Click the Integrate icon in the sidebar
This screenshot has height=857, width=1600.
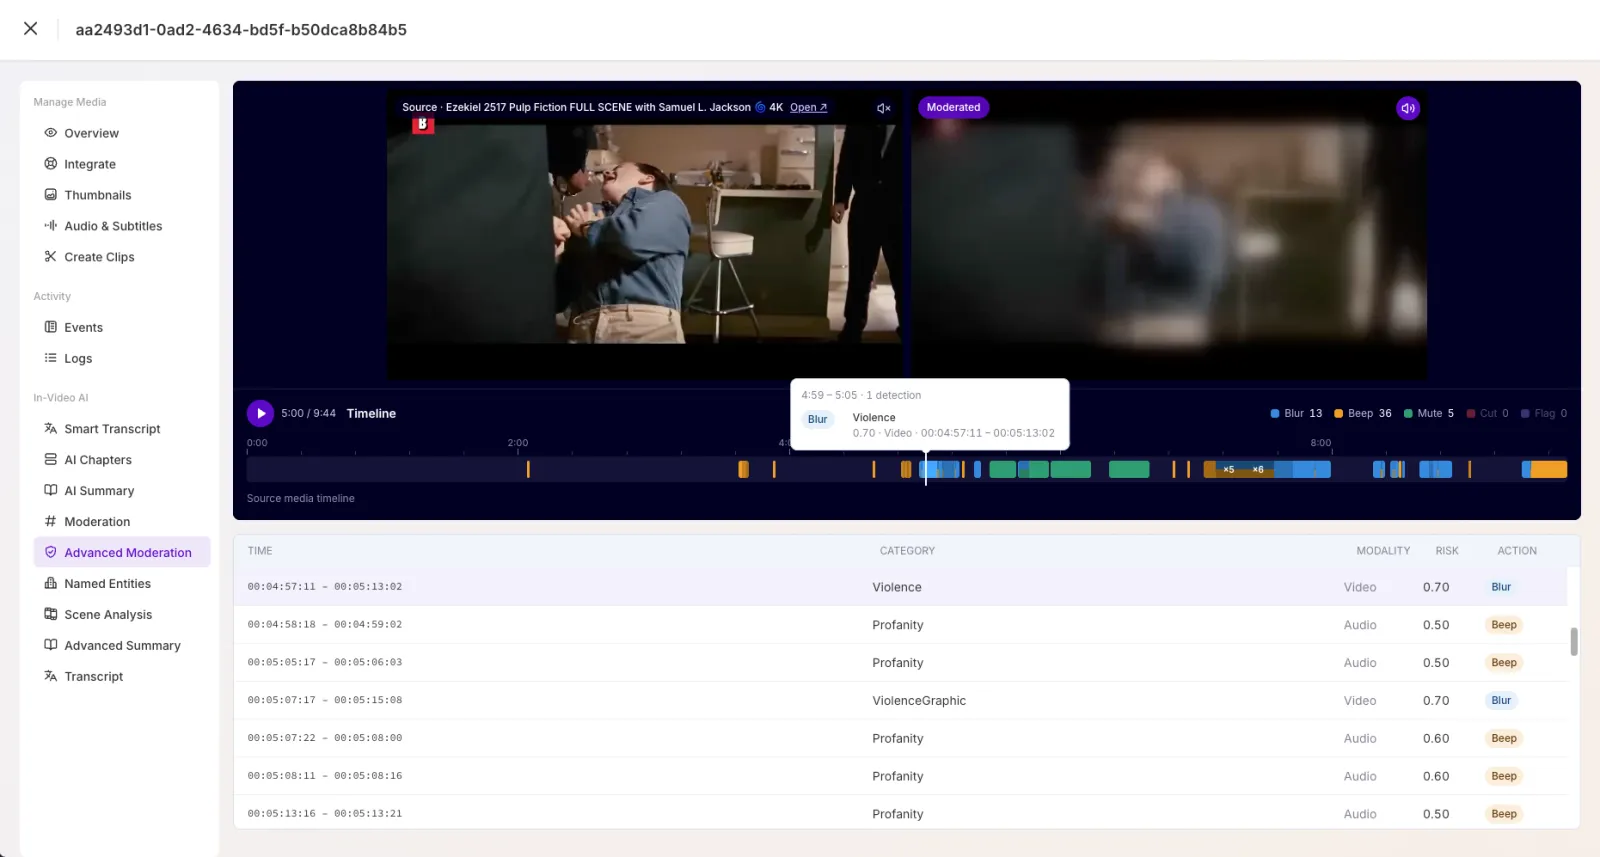(50, 163)
